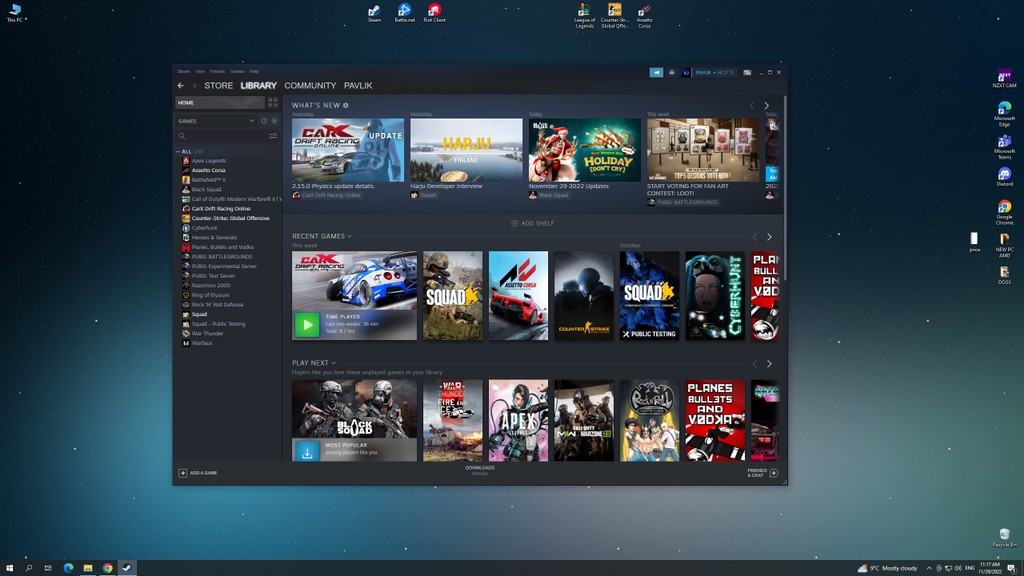1024x576 pixels.
Task: Click the CarX Drift Racing Online news tag
Action: pos(327,195)
